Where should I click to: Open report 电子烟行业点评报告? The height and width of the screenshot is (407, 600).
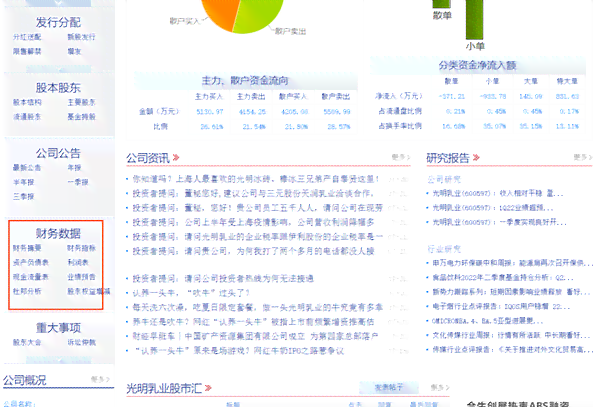coord(501,306)
